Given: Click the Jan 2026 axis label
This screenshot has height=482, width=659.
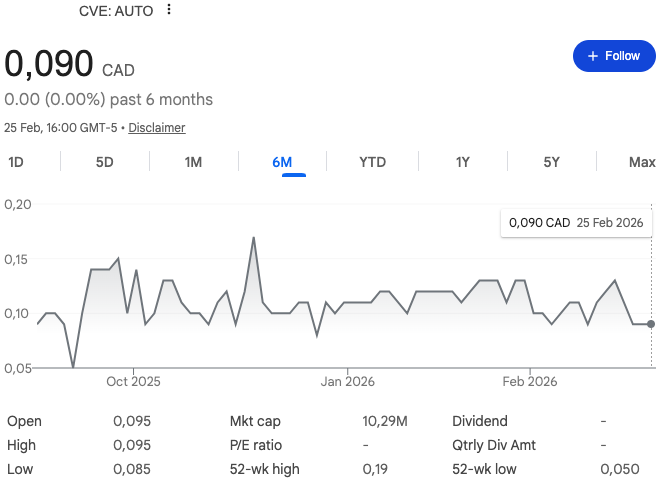Looking at the screenshot, I should [346, 381].
